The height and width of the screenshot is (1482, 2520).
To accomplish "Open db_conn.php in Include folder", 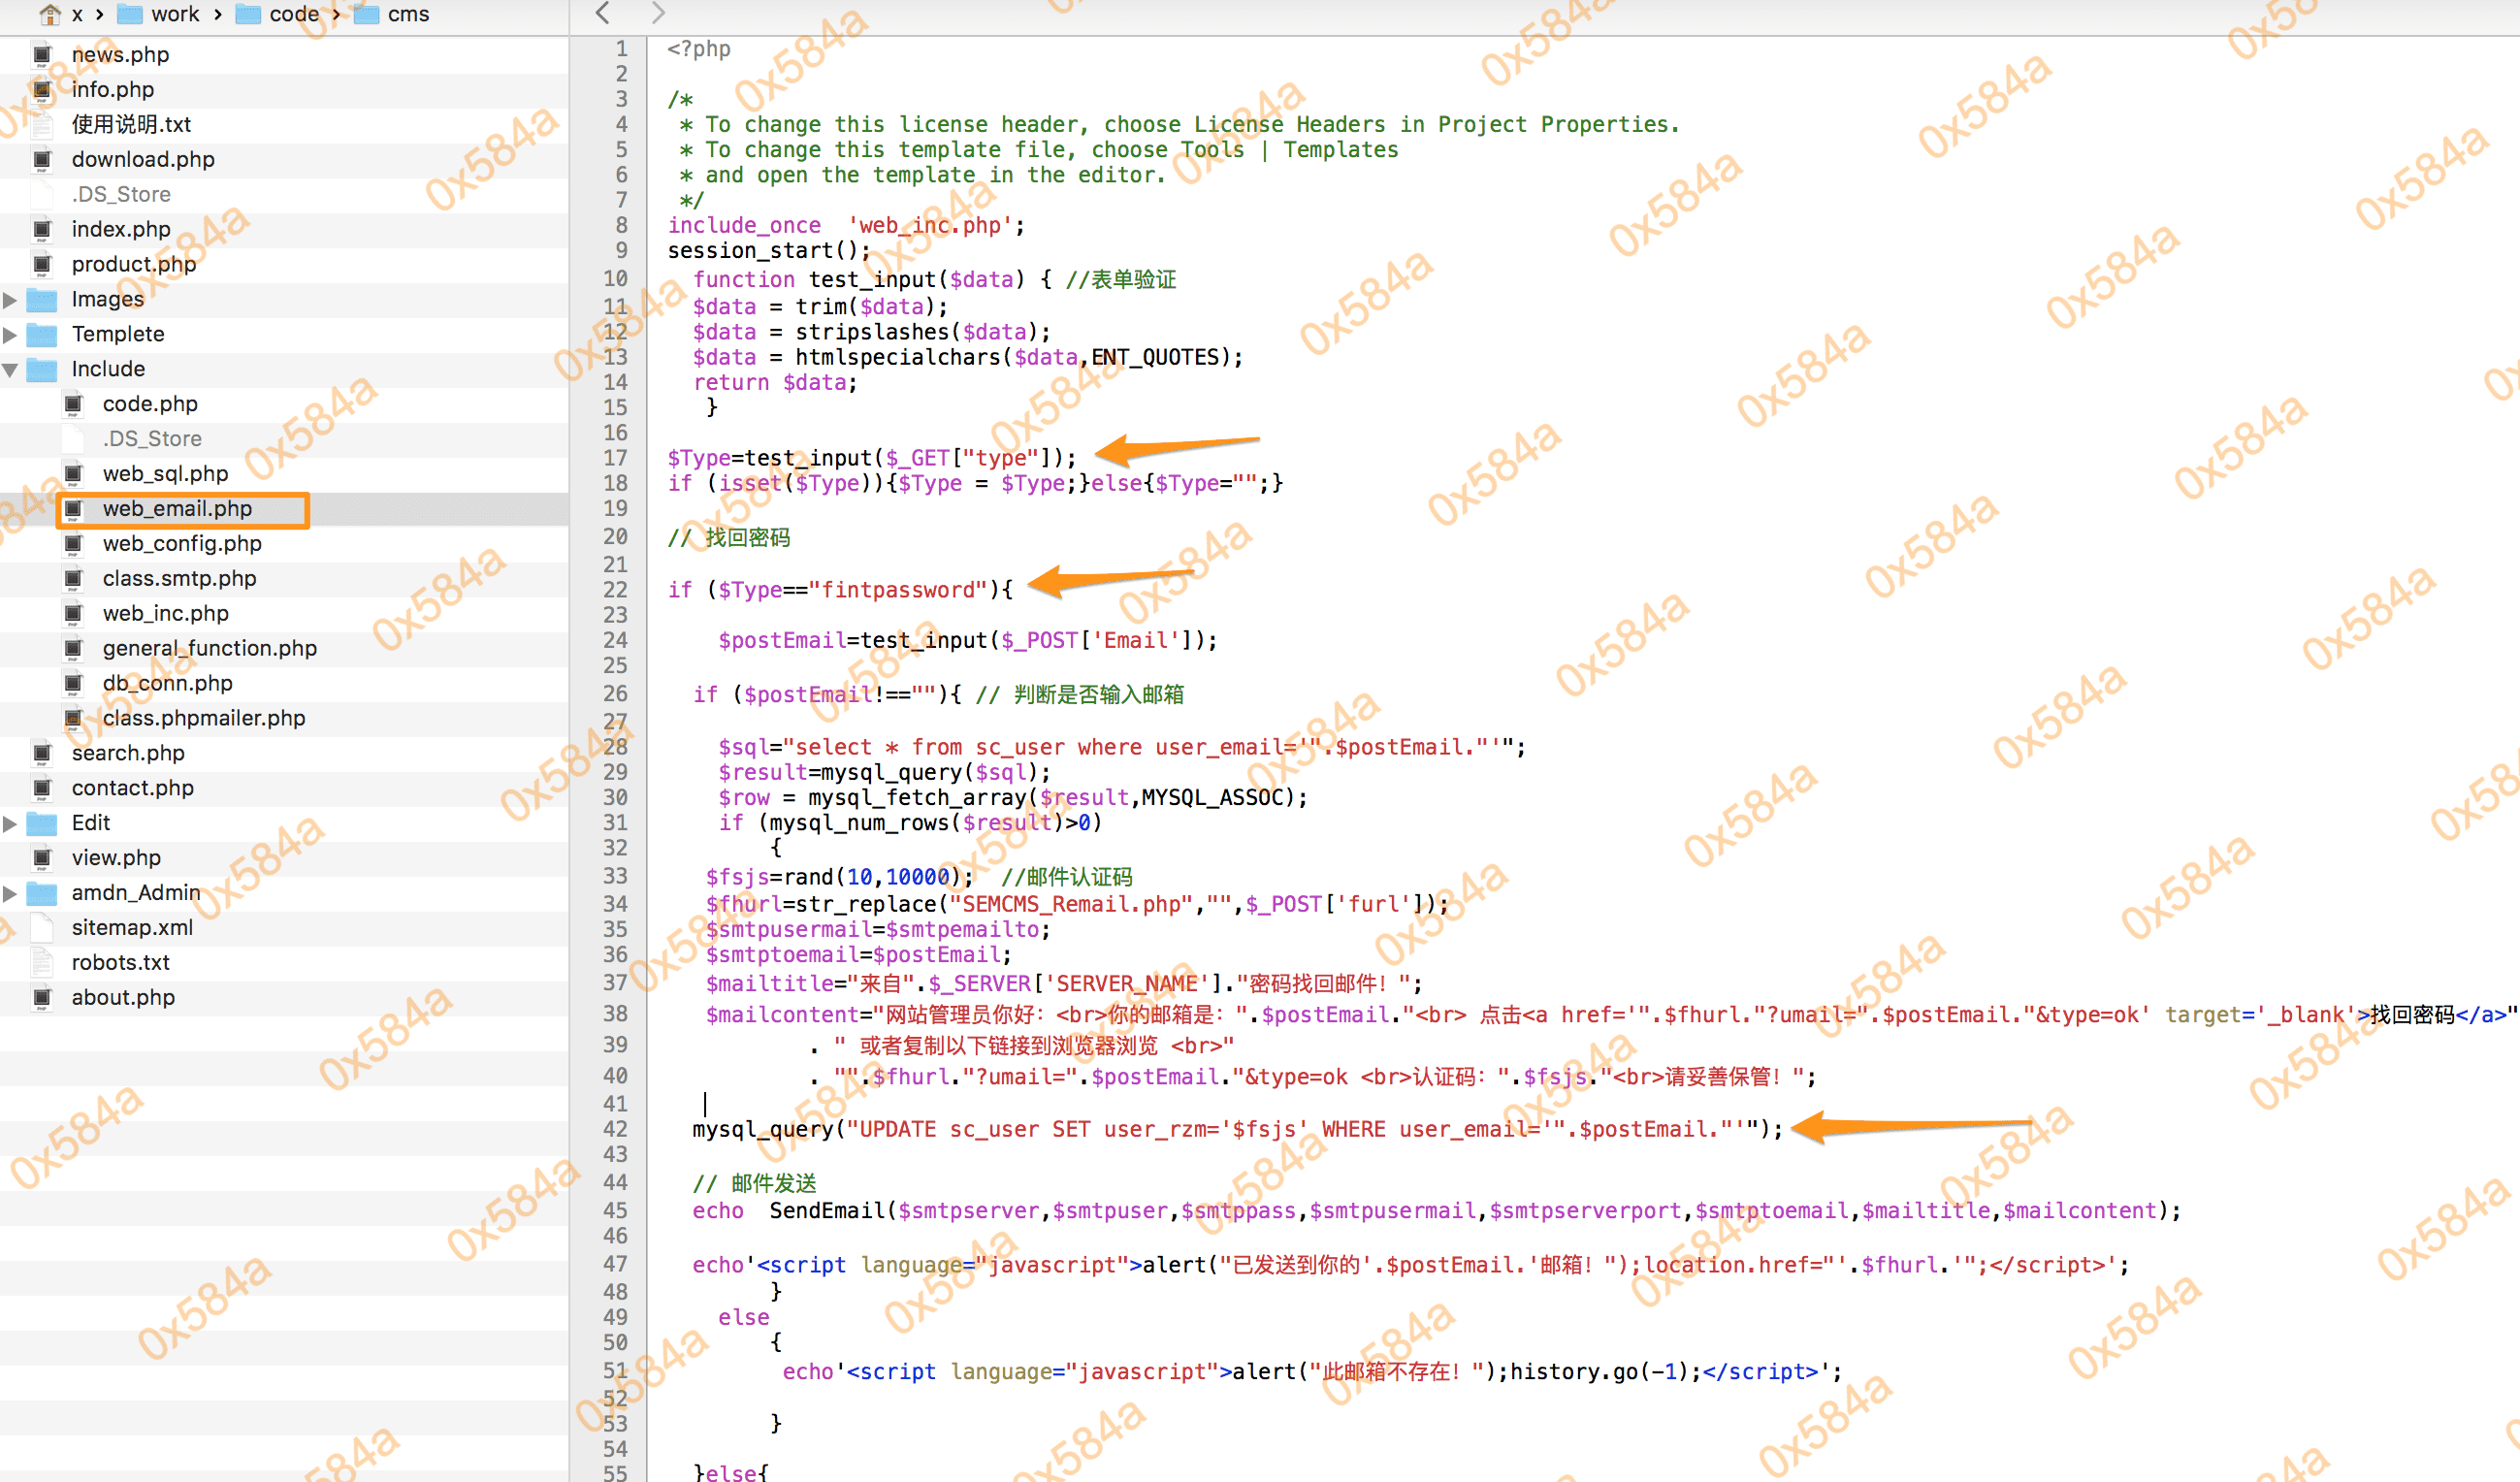I will 167,683.
